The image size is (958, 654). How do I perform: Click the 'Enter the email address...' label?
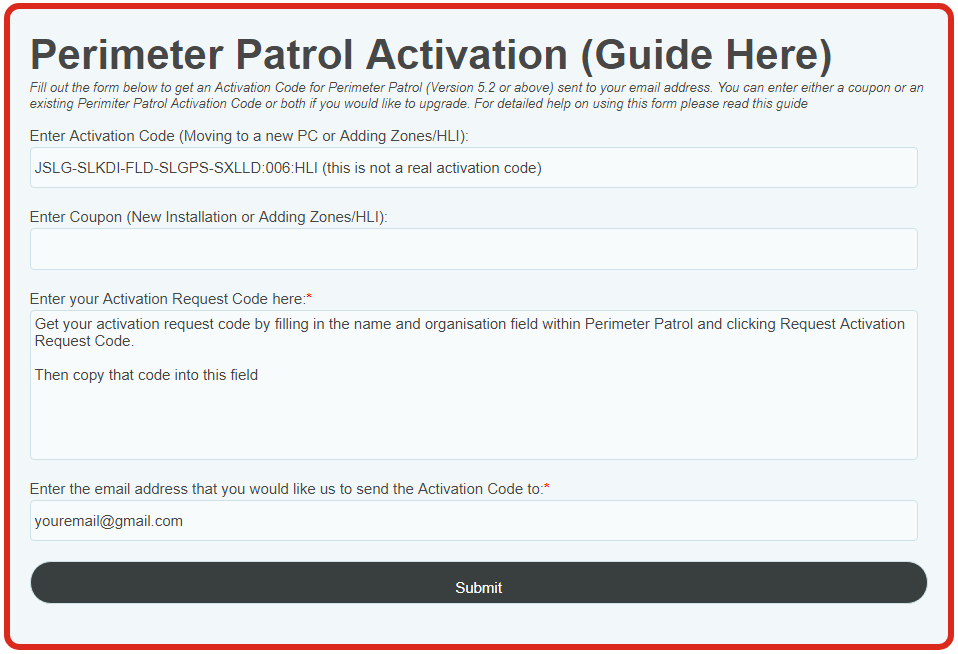point(290,489)
